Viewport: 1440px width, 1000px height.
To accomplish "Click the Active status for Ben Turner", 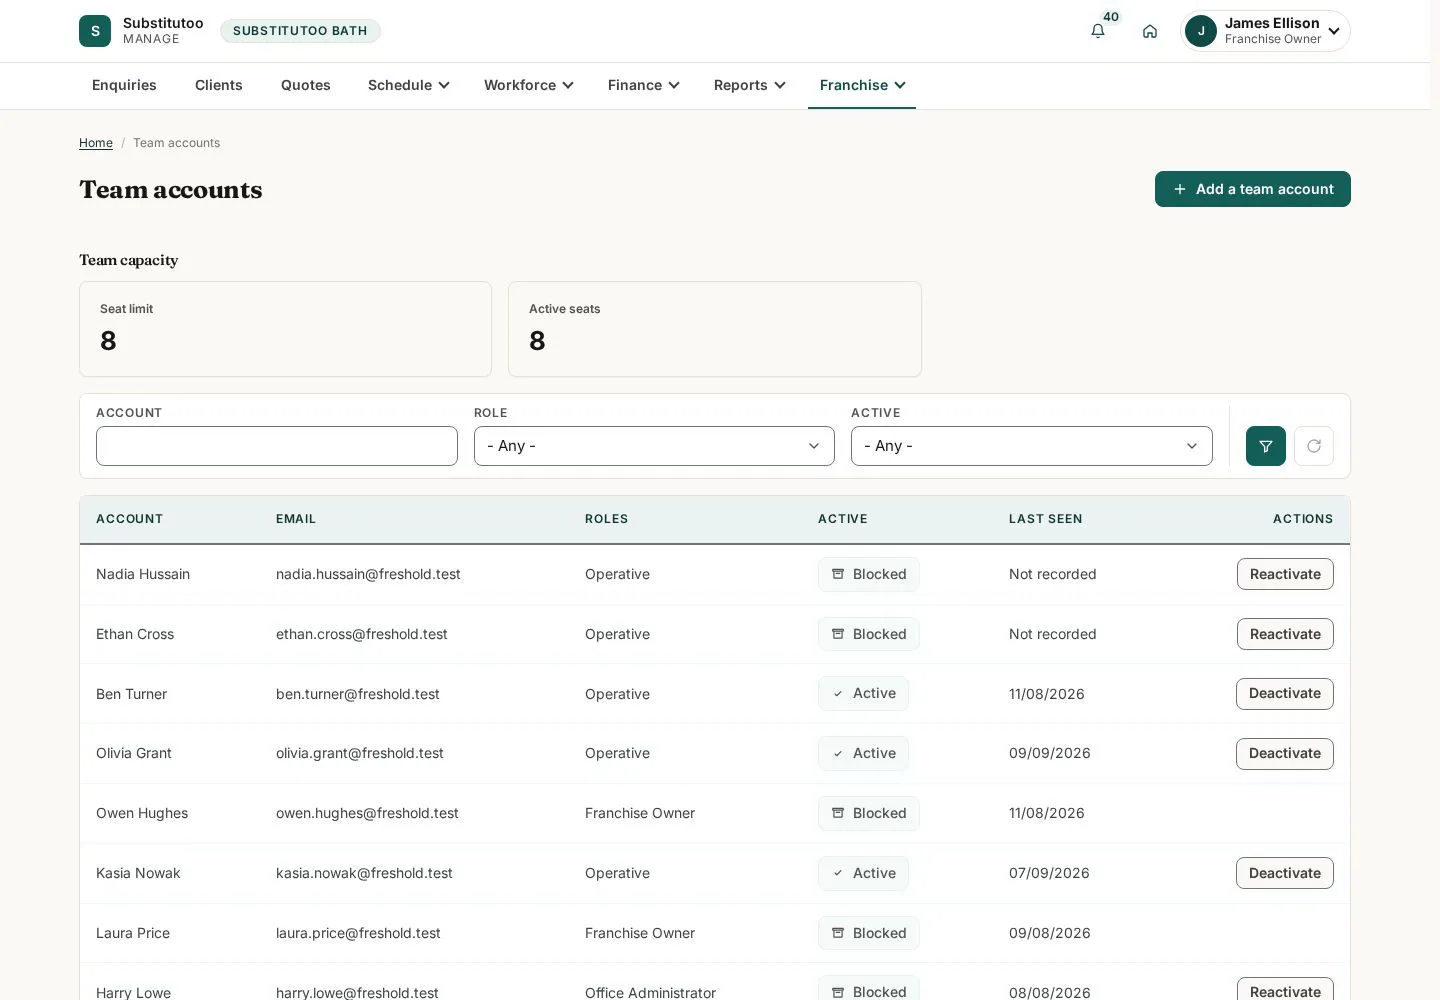I will pos(864,694).
